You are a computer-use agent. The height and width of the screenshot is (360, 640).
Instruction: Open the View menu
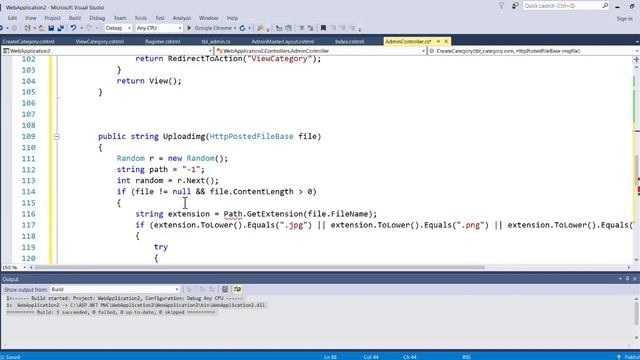click(x=31, y=18)
